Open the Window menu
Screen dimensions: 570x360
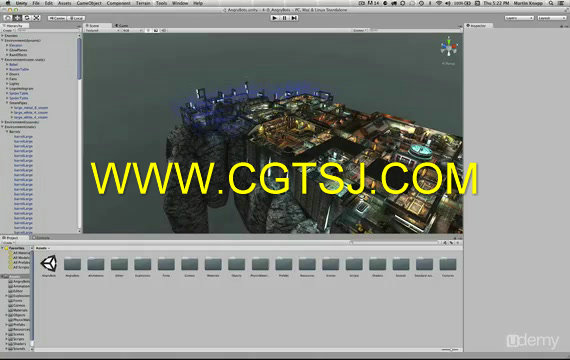(x=180, y=3)
